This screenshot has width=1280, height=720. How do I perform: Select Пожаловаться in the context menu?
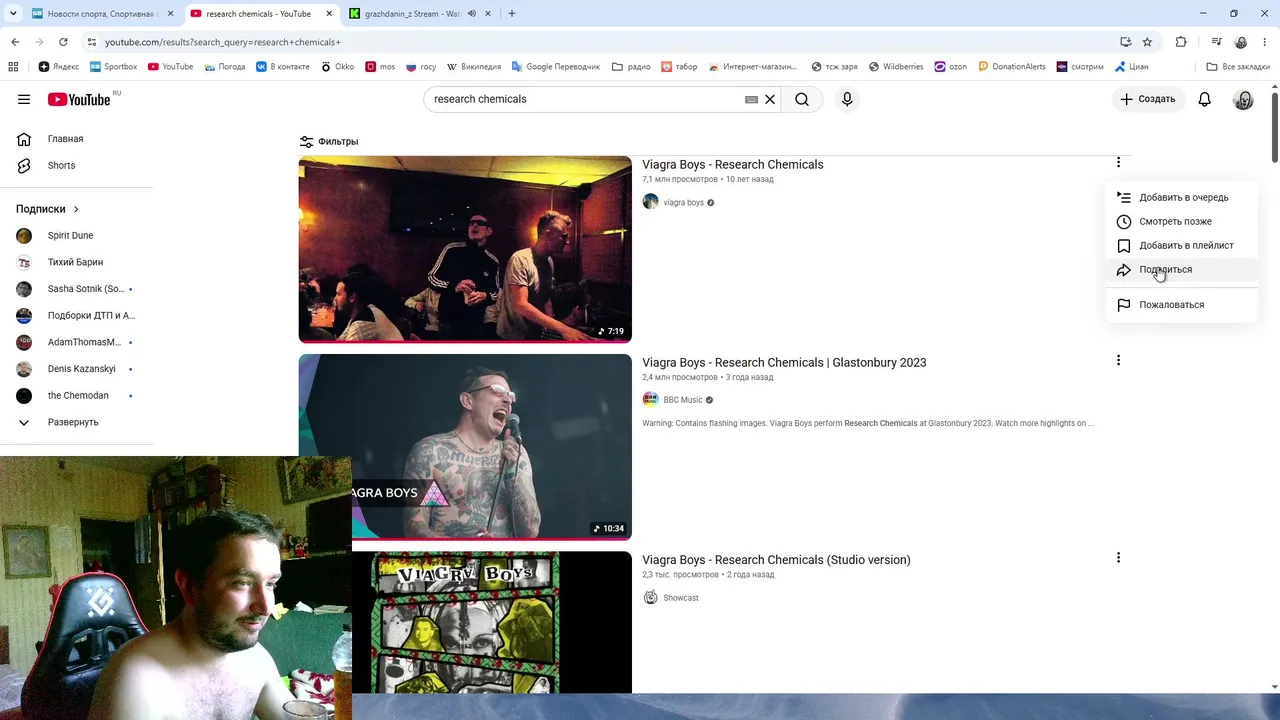[x=1181, y=305]
